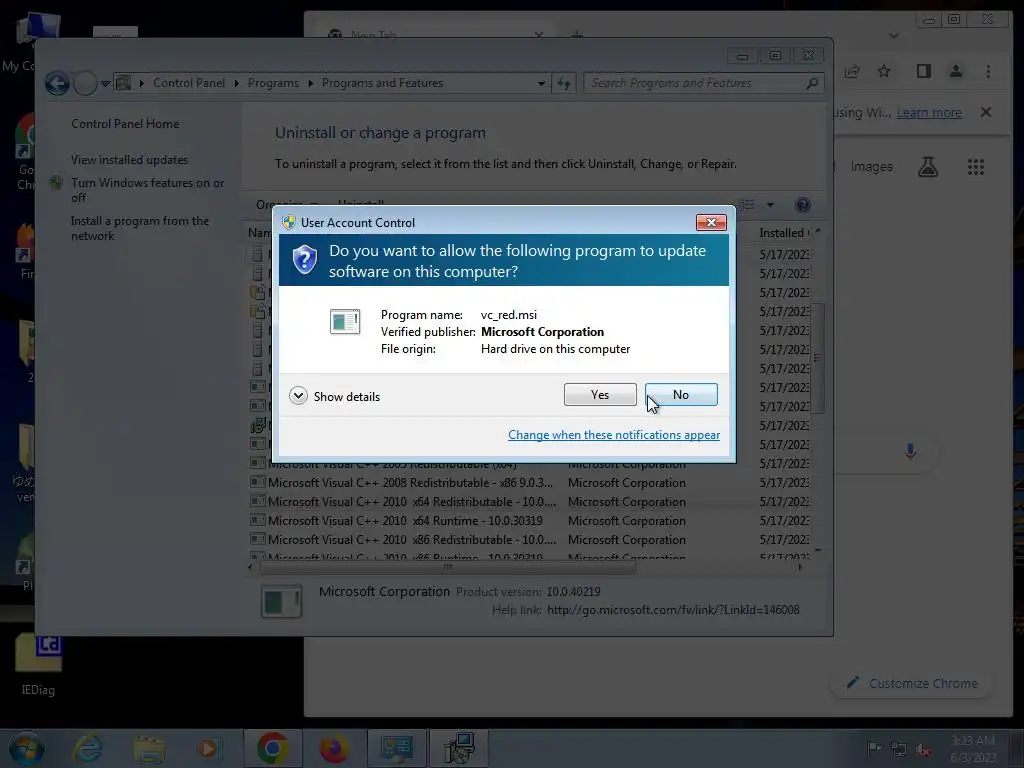Click the go.microsoft.com help link in details pane

pyautogui.click(x=673, y=609)
